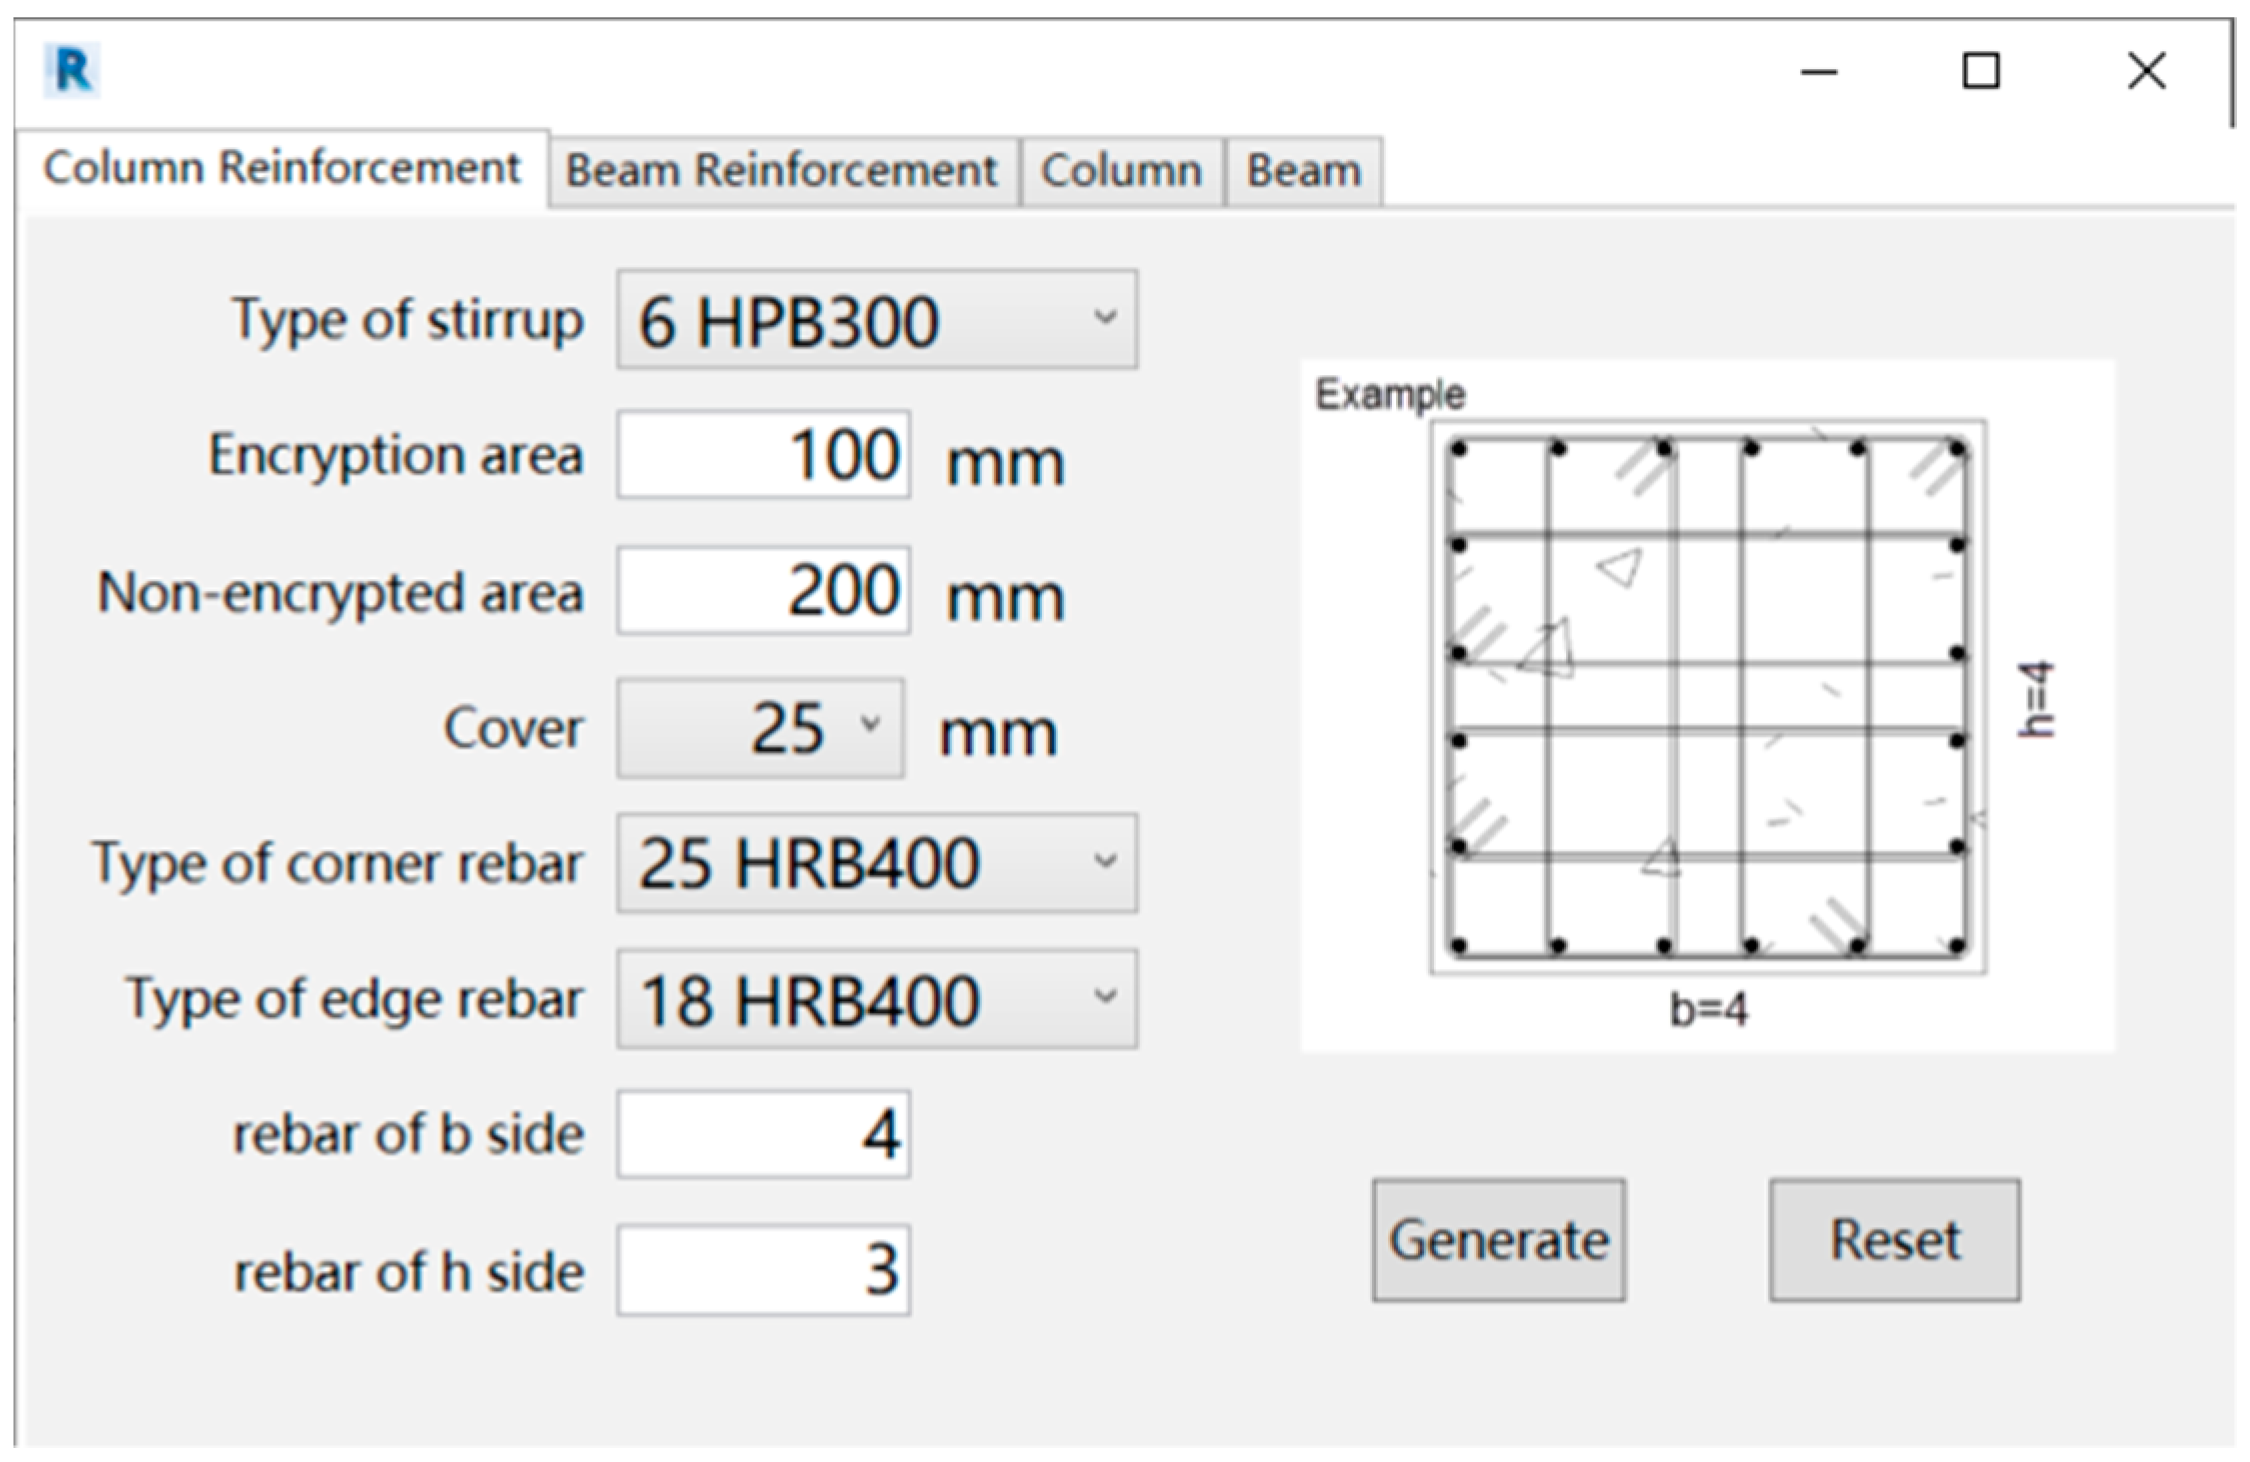Focus the rebar of h side field
Viewport: 2250px width, 1462px height.
[x=762, y=1270]
